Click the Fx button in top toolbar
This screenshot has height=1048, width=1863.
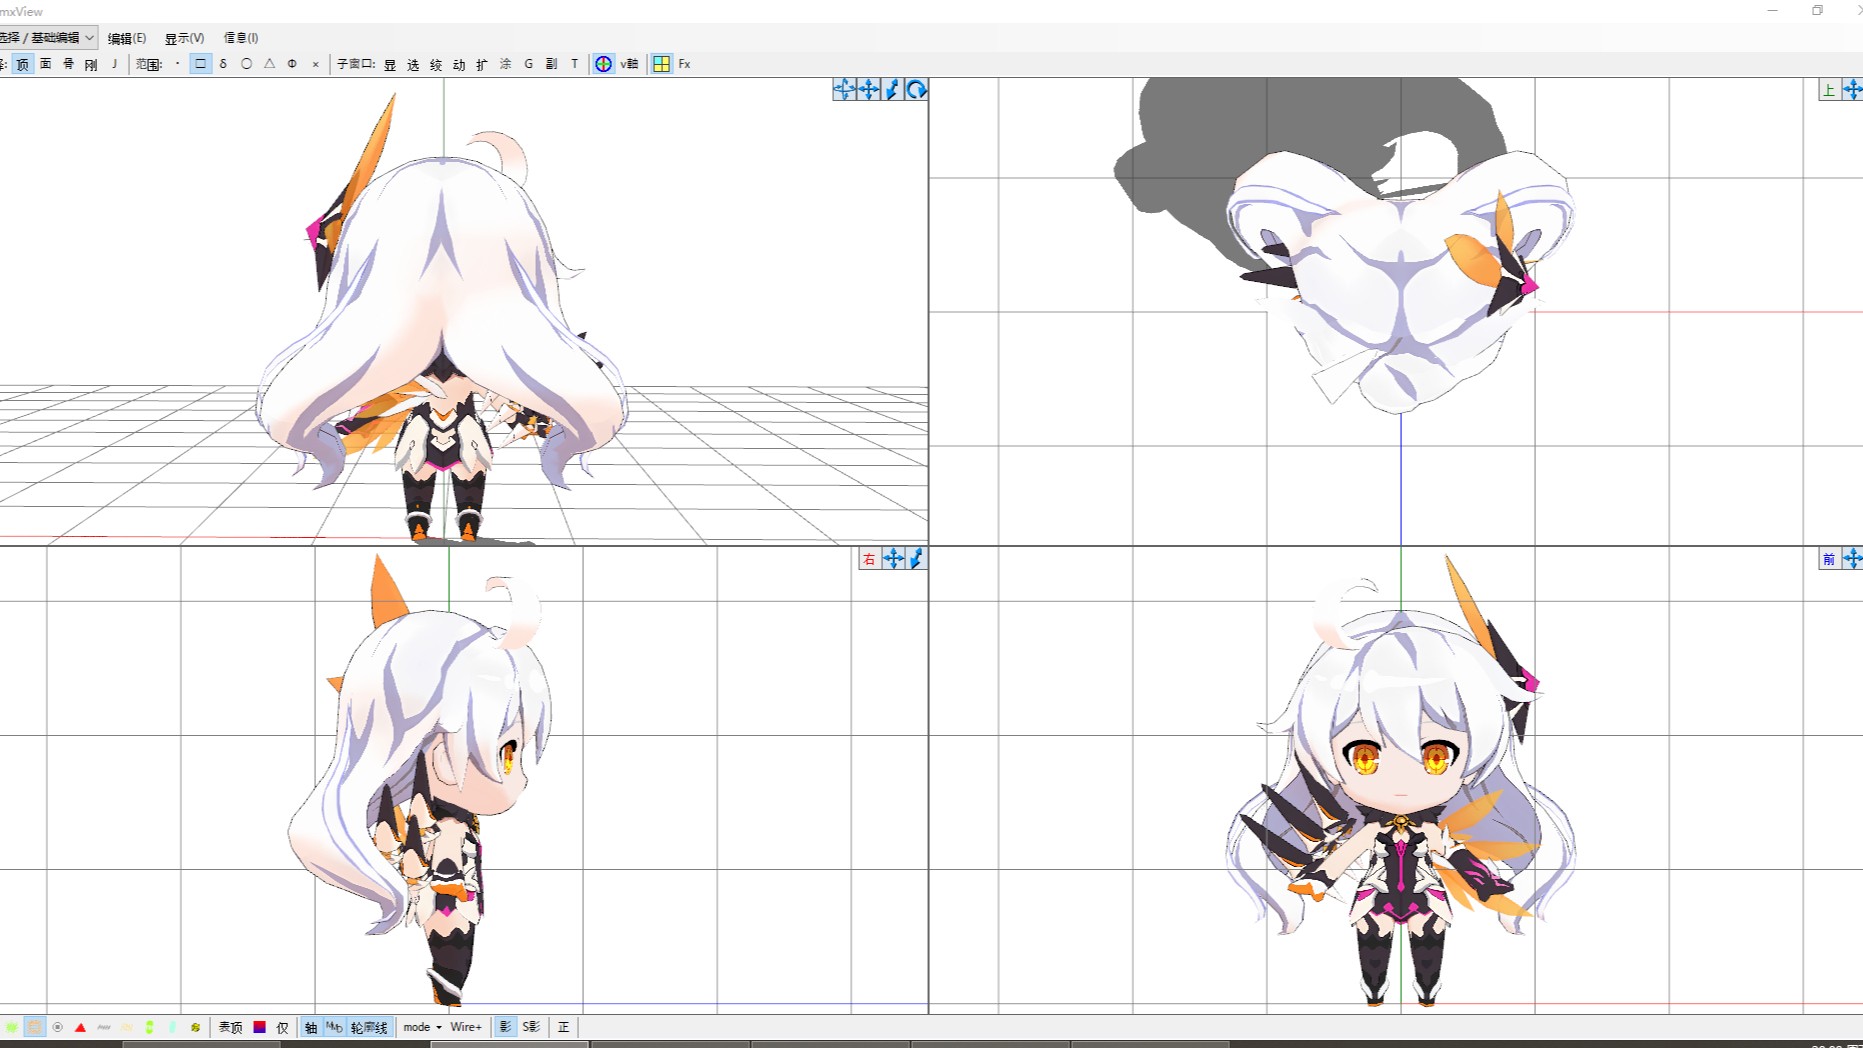(684, 64)
